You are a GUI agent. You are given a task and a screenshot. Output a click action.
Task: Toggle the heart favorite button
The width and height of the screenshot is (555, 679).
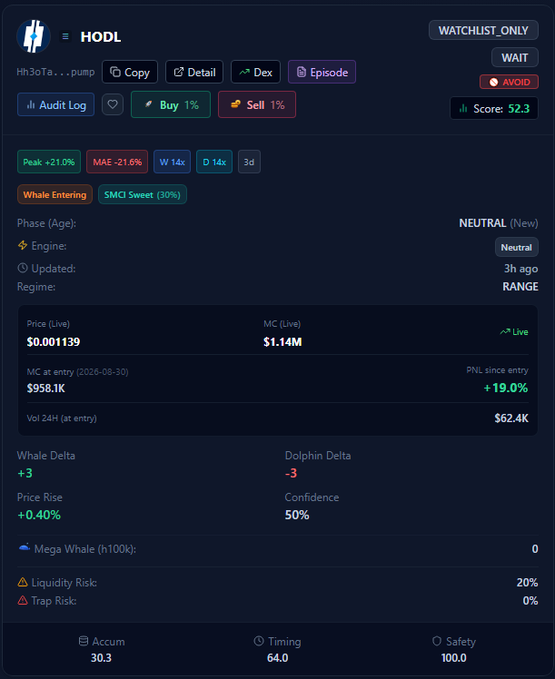[x=113, y=104]
